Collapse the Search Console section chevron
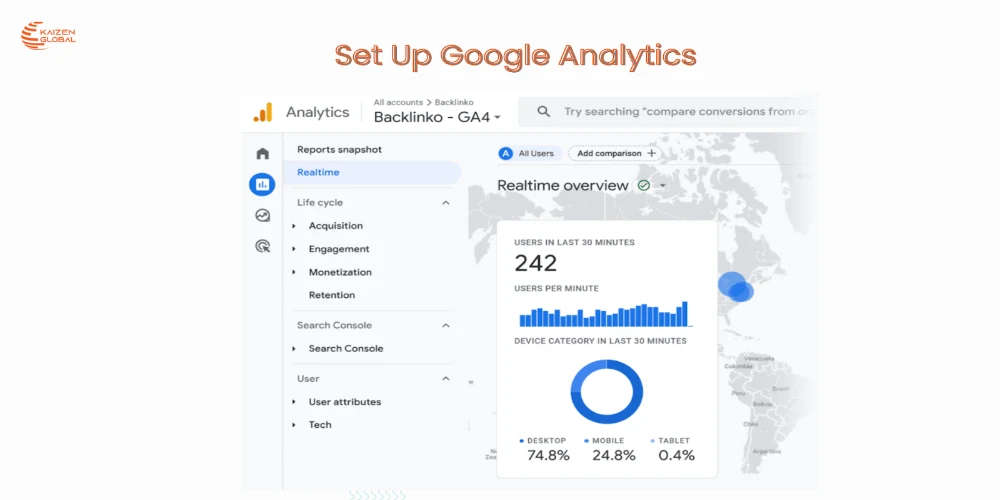The height and width of the screenshot is (500, 1000). coord(446,325)
